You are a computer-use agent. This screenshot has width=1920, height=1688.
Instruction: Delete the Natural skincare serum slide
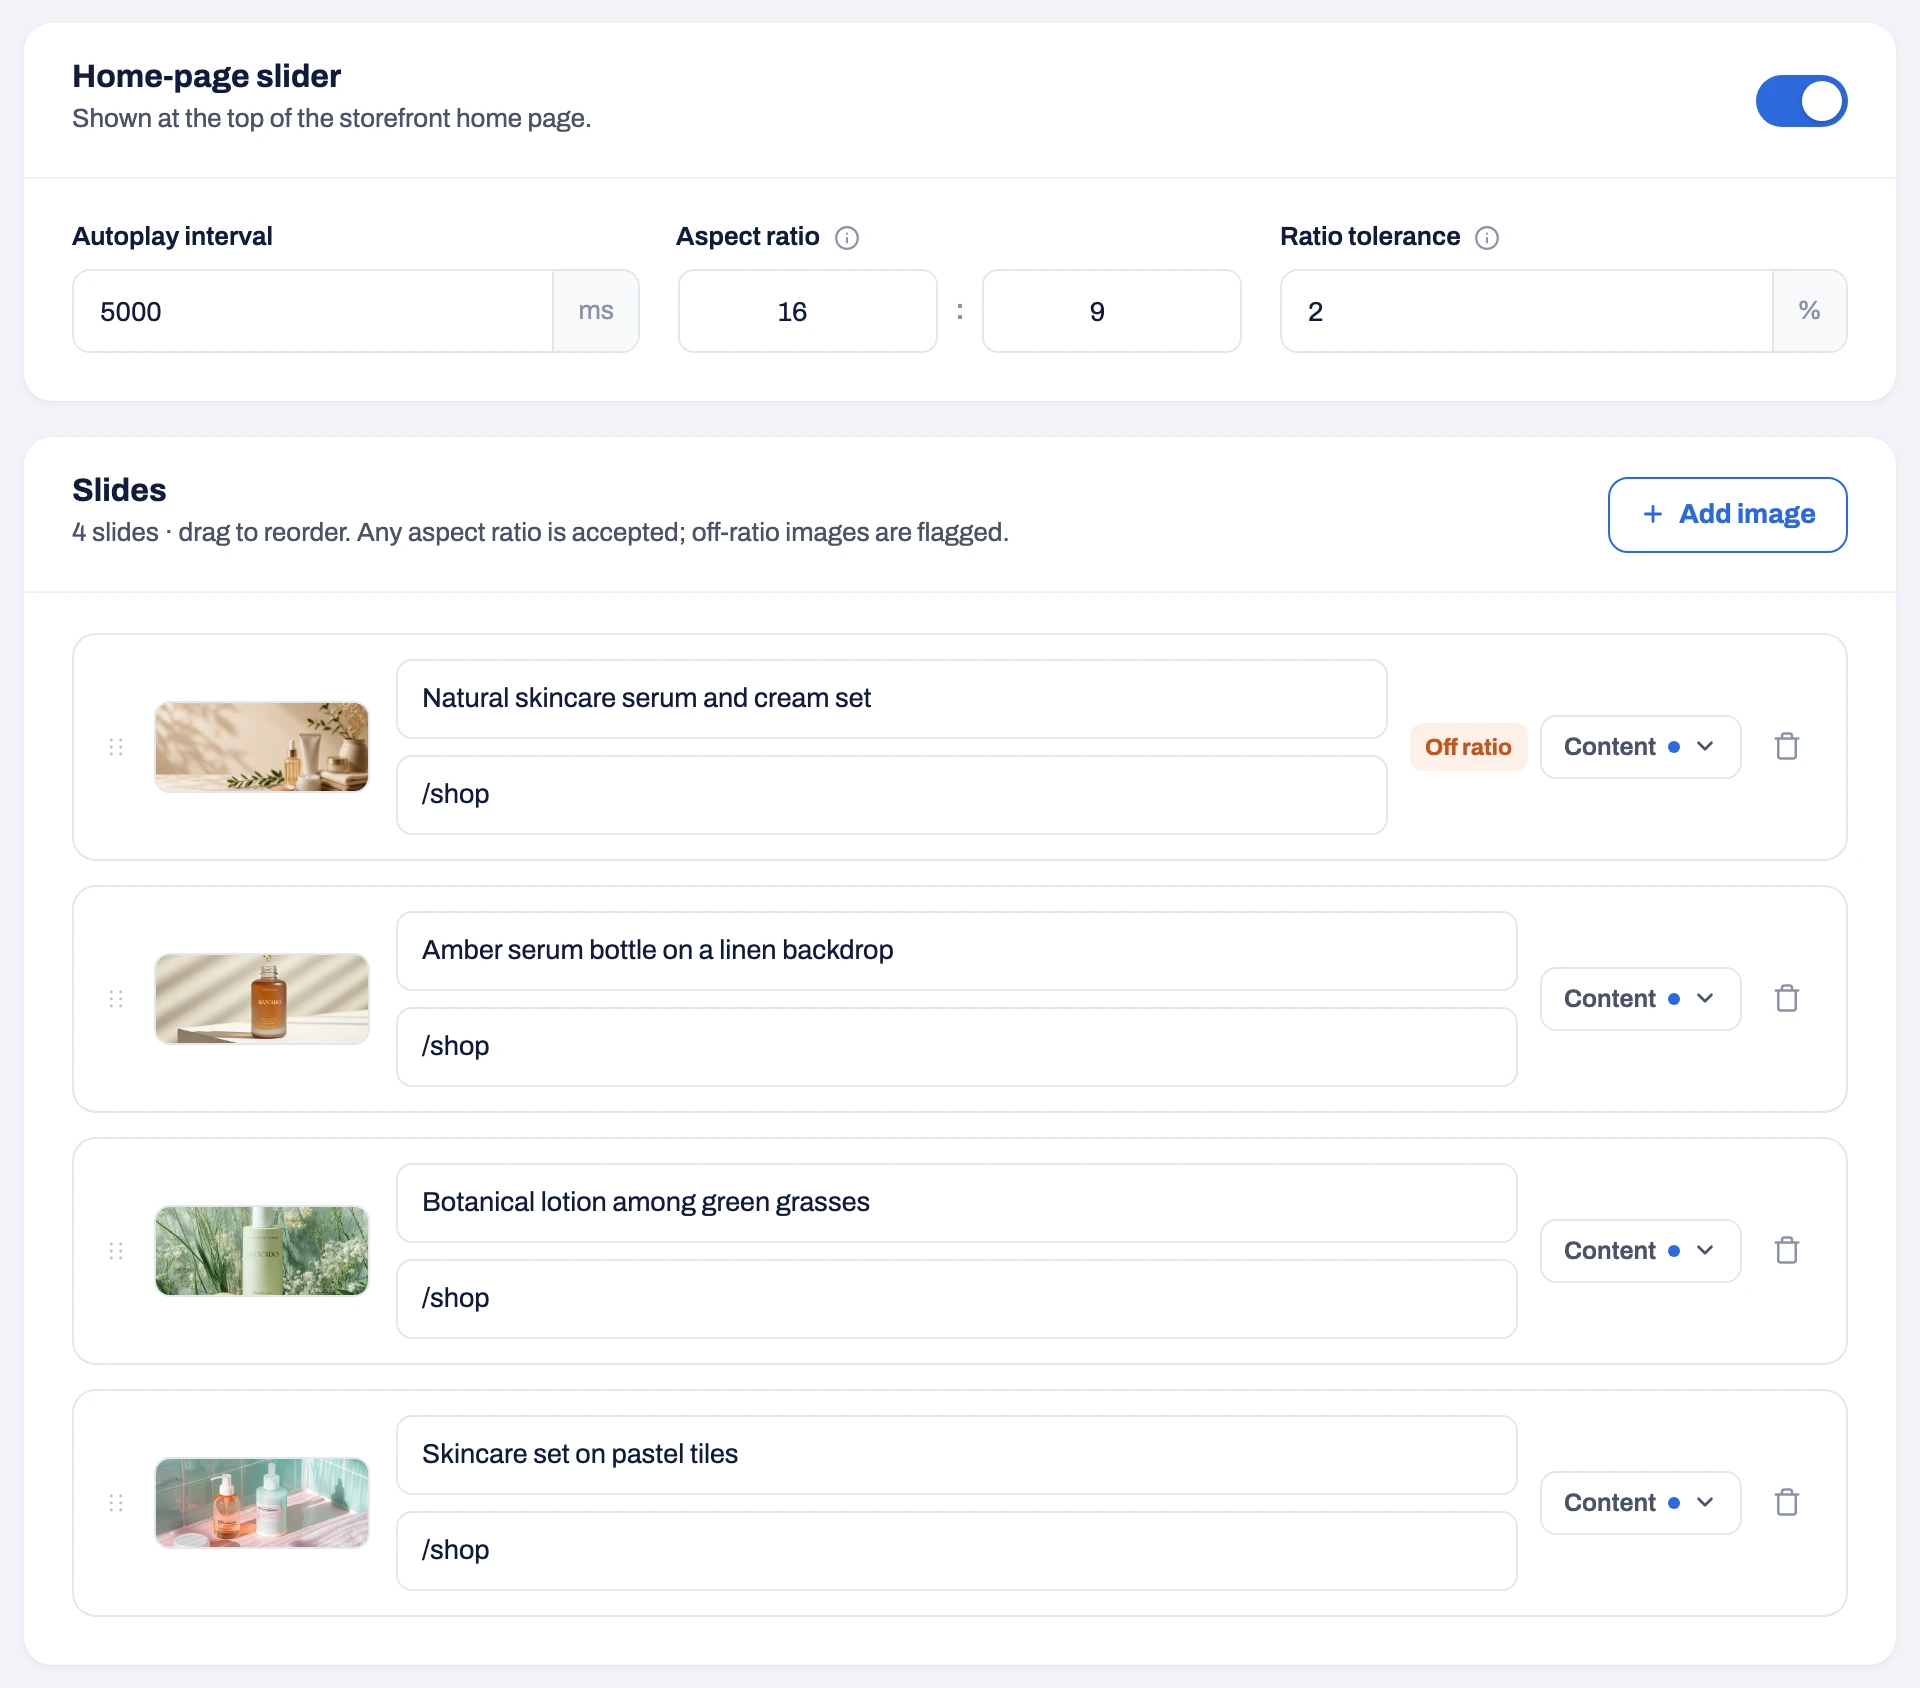(x=1787, y=747)
